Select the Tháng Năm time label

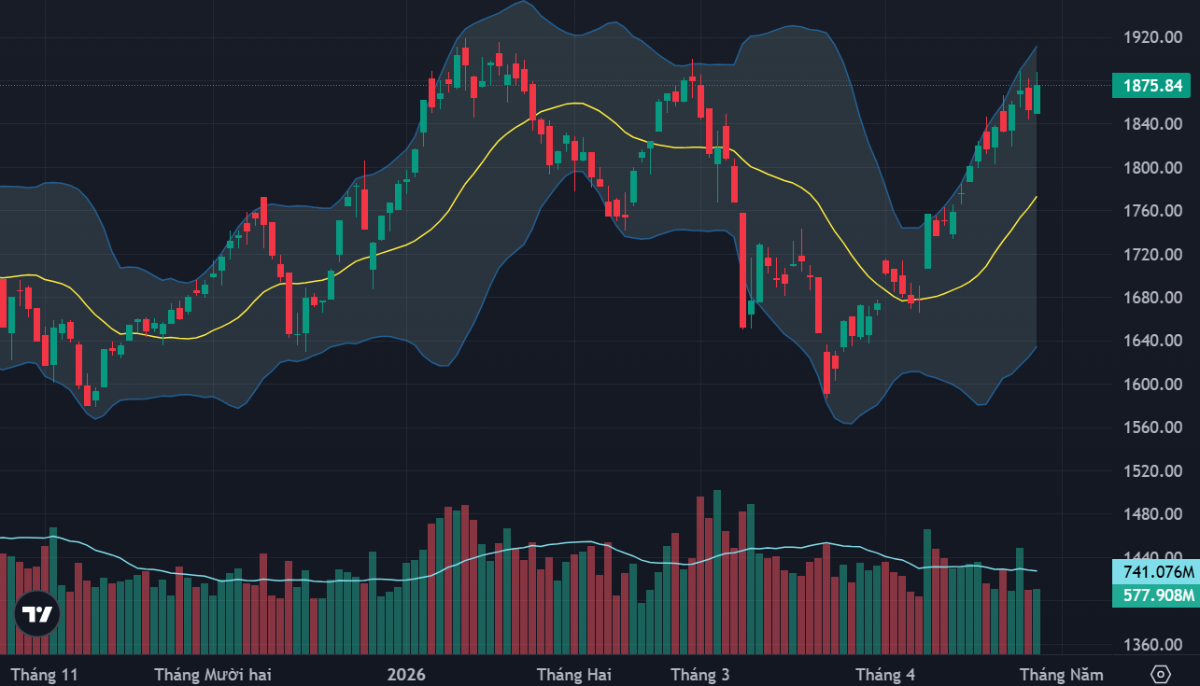coord(1062,674)
